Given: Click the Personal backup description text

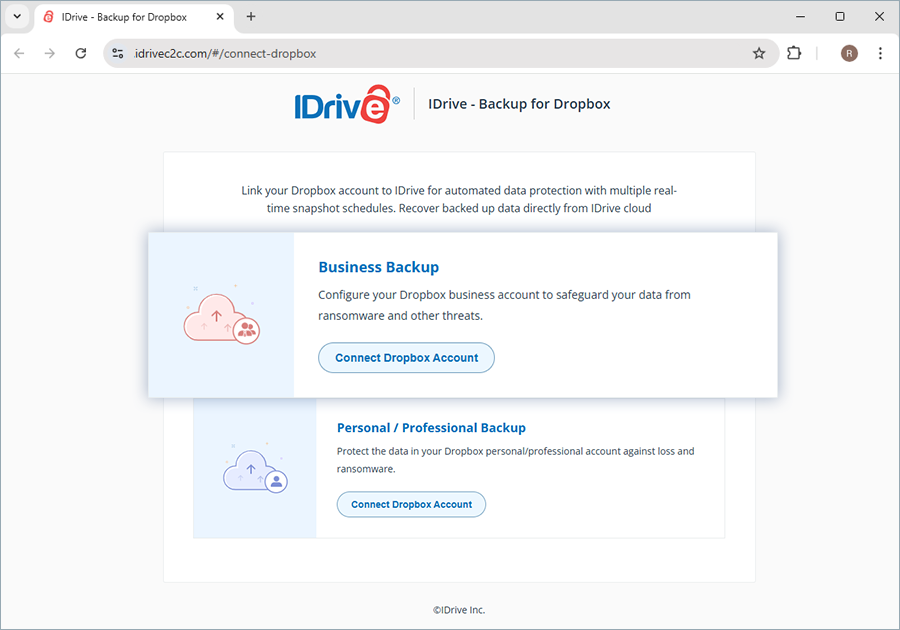Looking at the screenshot, I should tap(515, 460).
